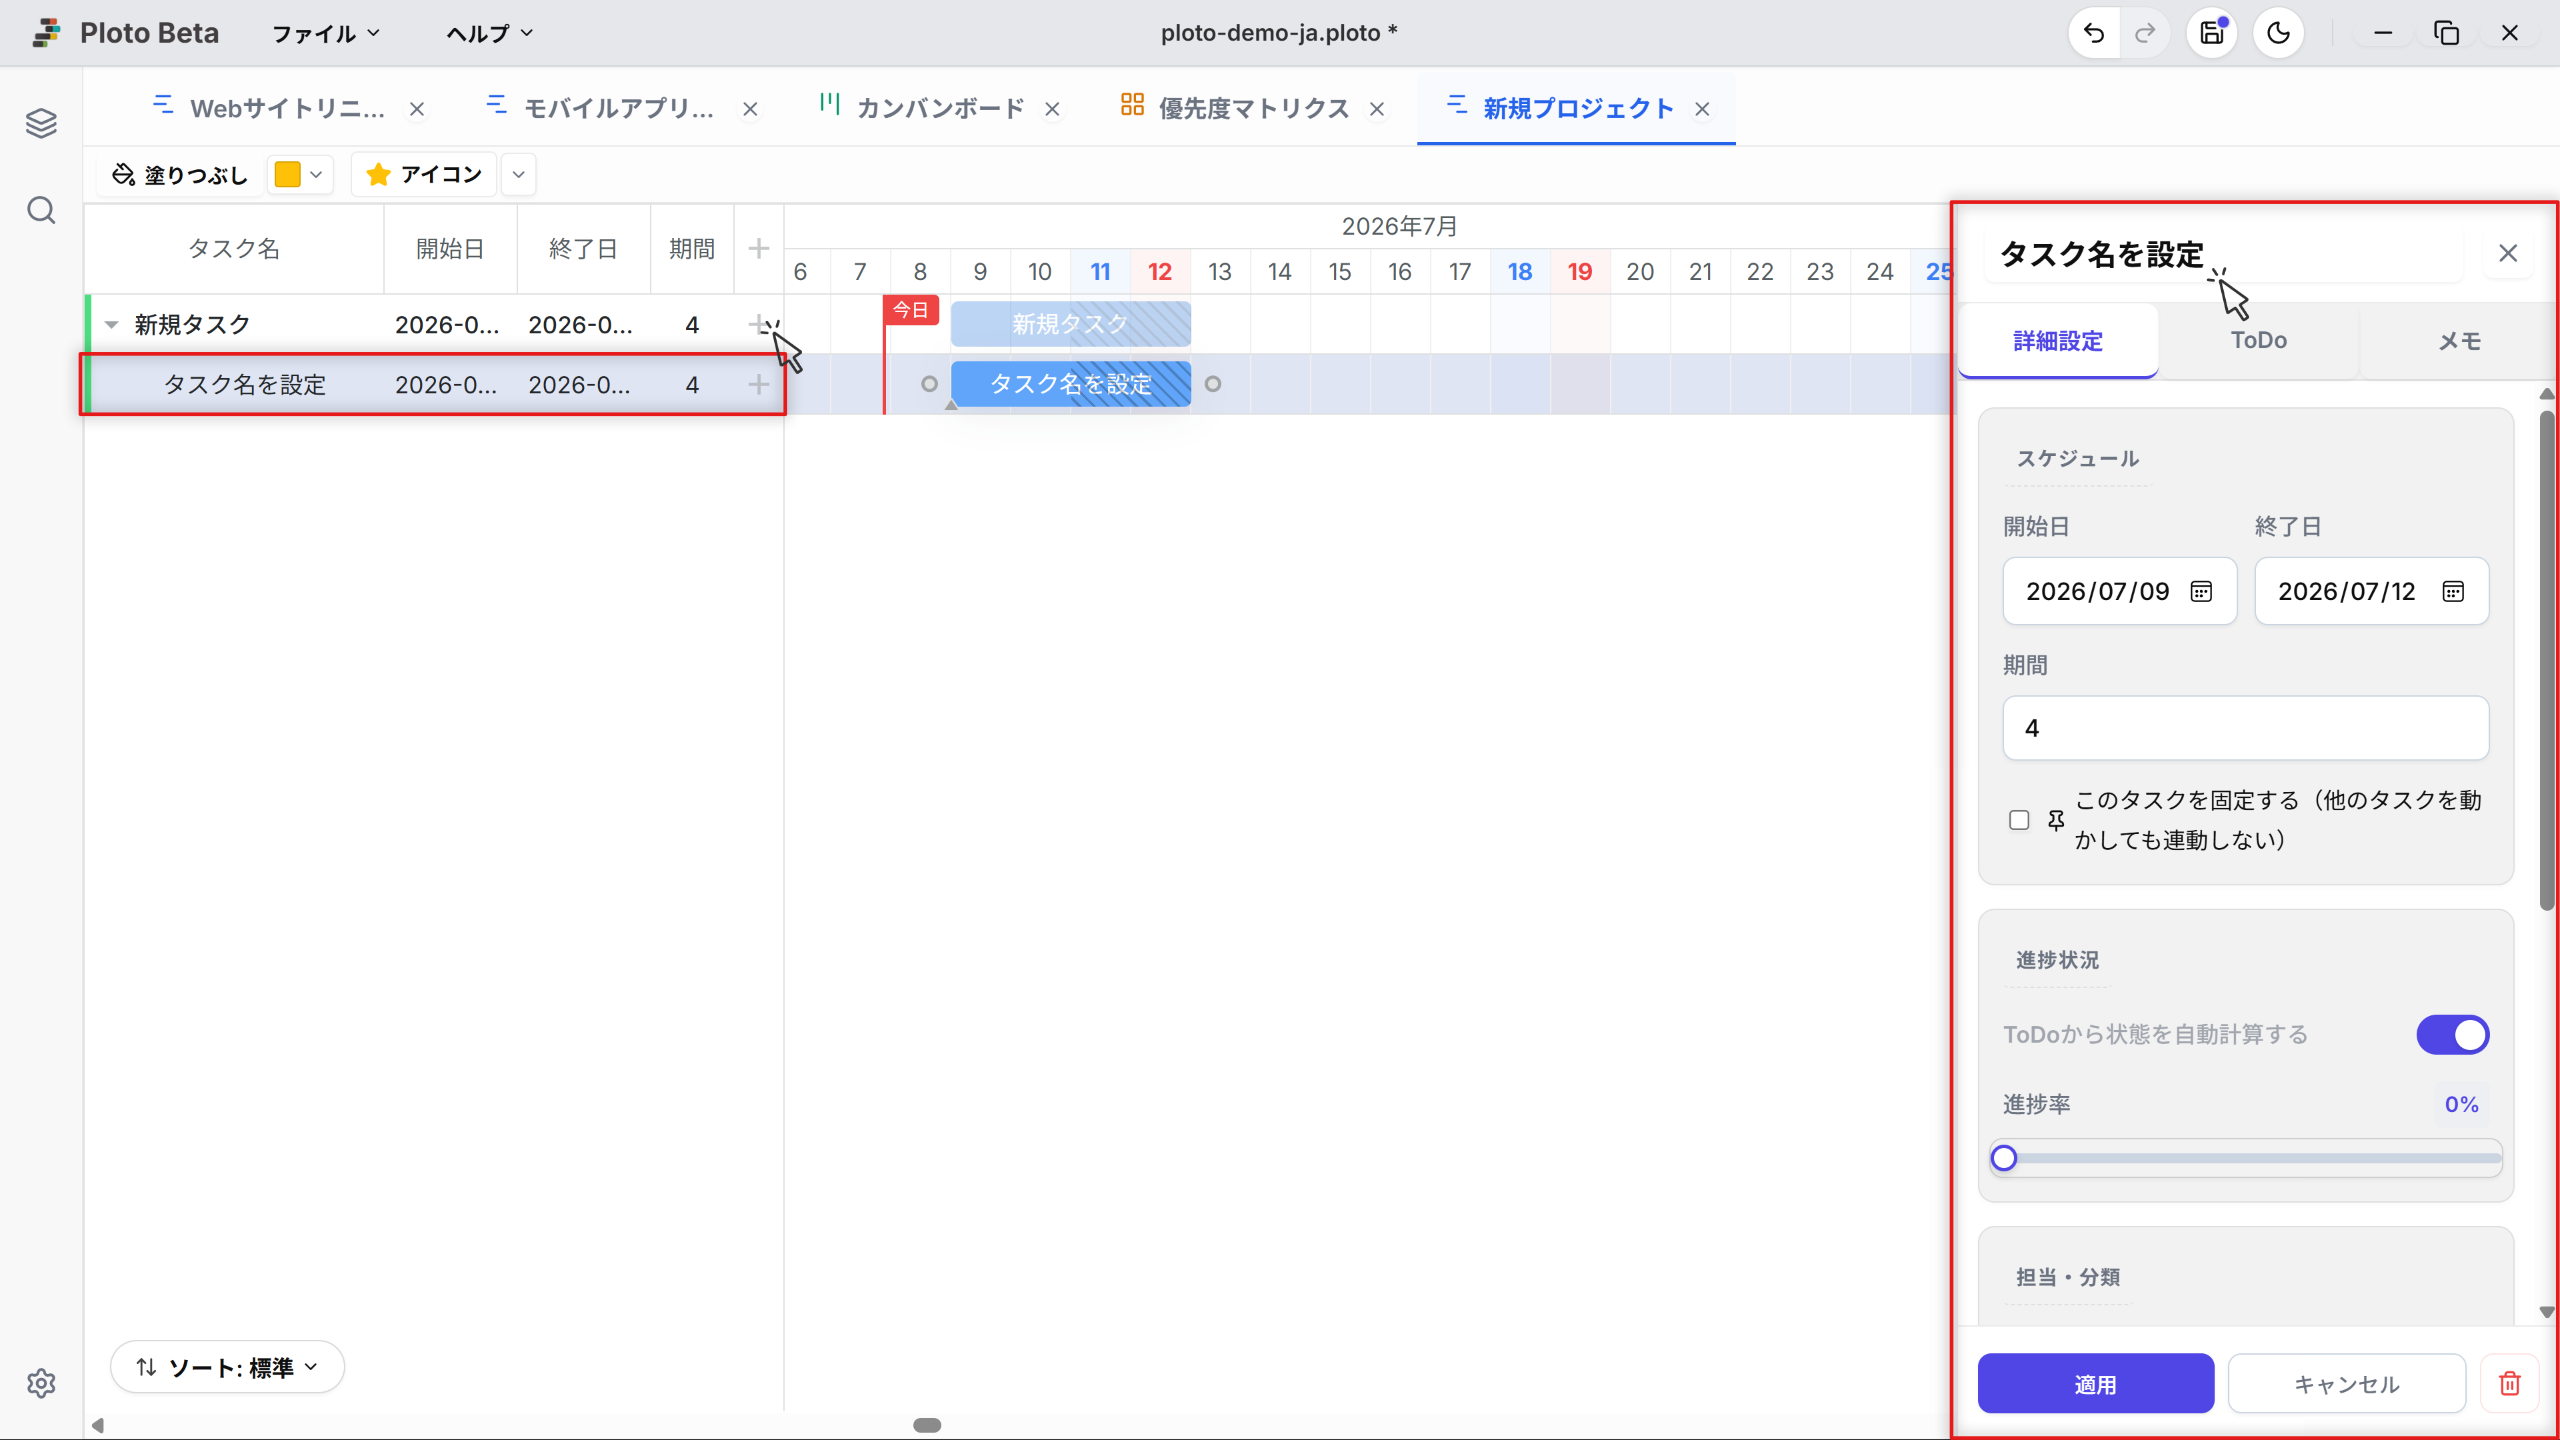Screen dimensions: 2560x1440
Task: Open the アイコン dropdown arrow
Action: [518, 175]
